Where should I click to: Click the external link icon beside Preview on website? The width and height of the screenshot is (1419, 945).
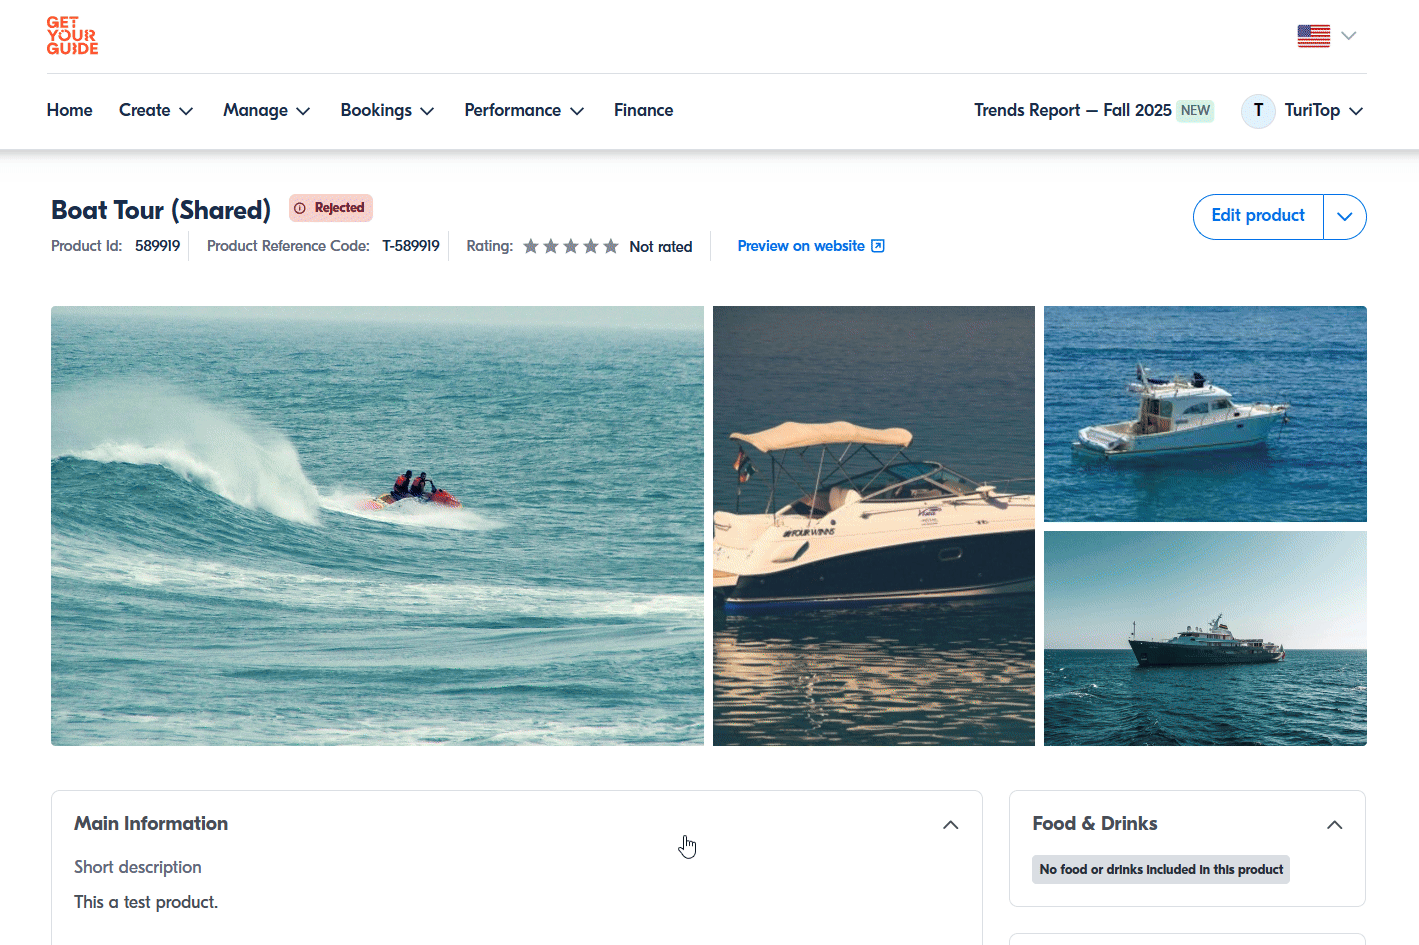[x=878, y=246]
